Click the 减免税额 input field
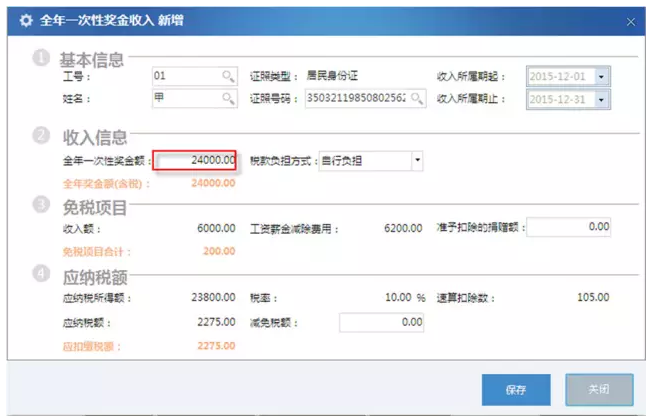Screen dimensions: 653x420 381,322
